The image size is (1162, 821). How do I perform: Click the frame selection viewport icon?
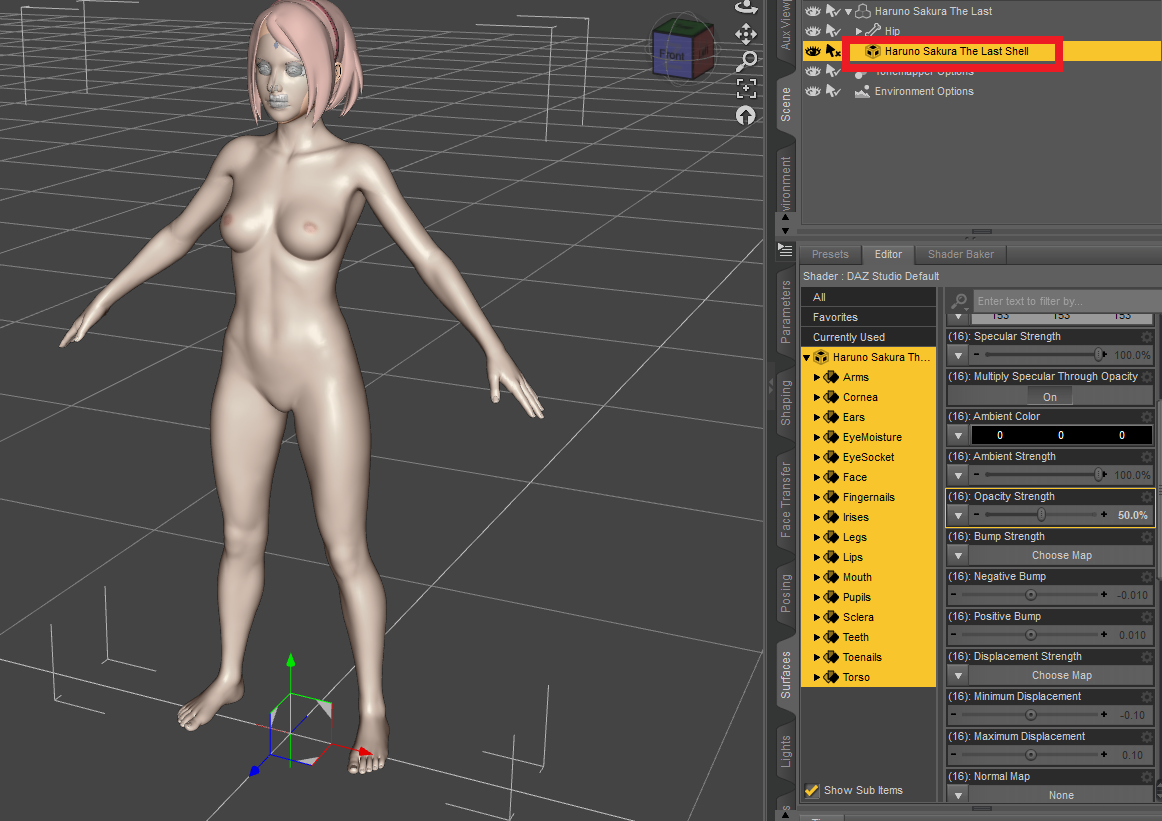pos(746,88)
